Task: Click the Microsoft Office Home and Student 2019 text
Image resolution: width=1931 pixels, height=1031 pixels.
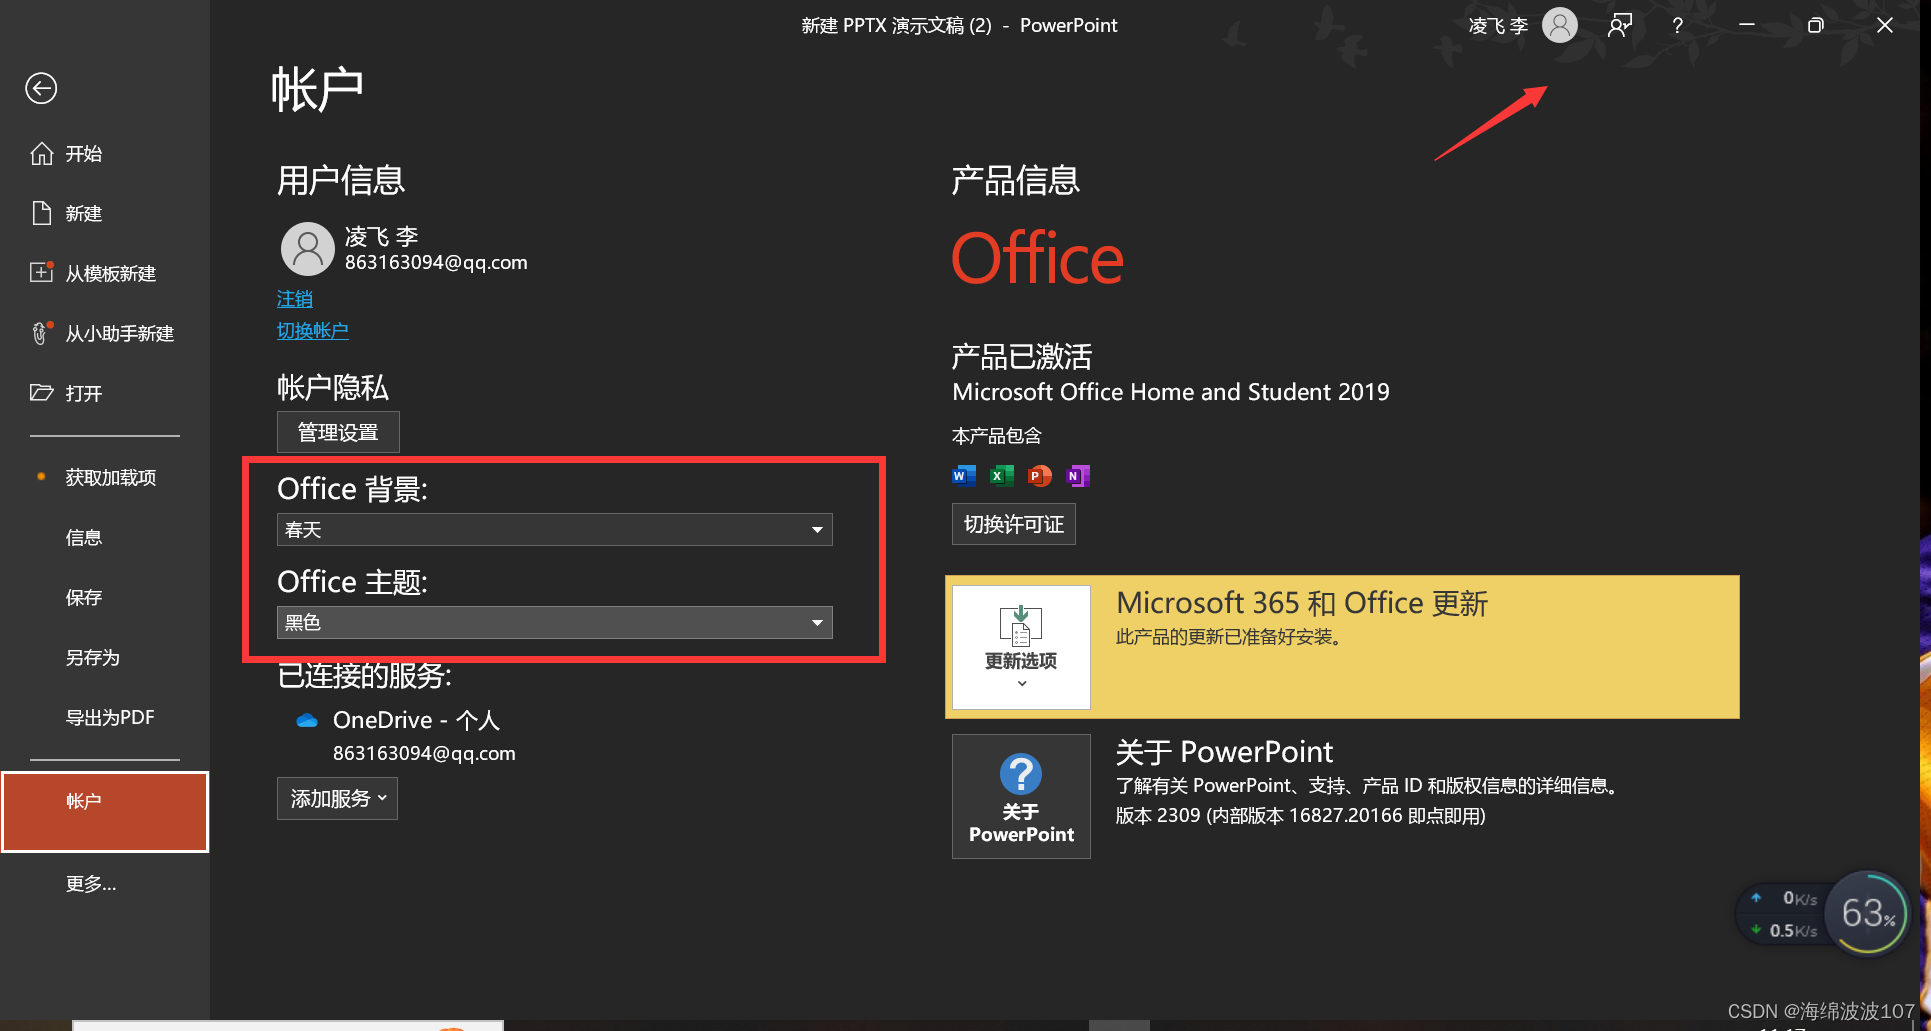Action: tap(1171, 392)
